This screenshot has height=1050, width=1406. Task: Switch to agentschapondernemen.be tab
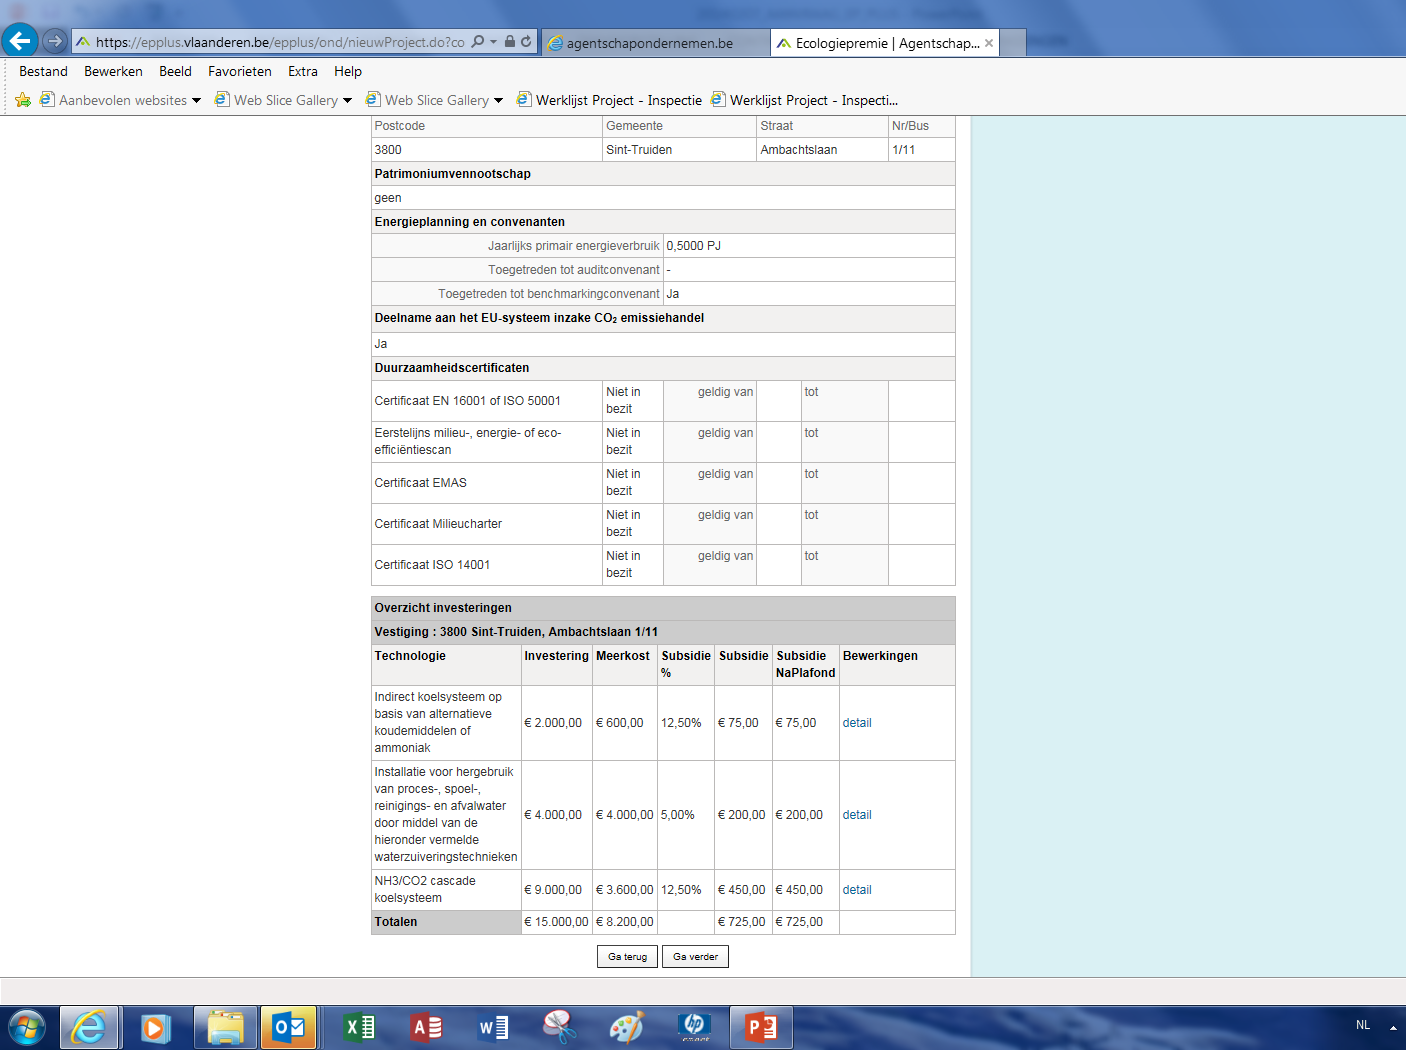pos(656,43)
